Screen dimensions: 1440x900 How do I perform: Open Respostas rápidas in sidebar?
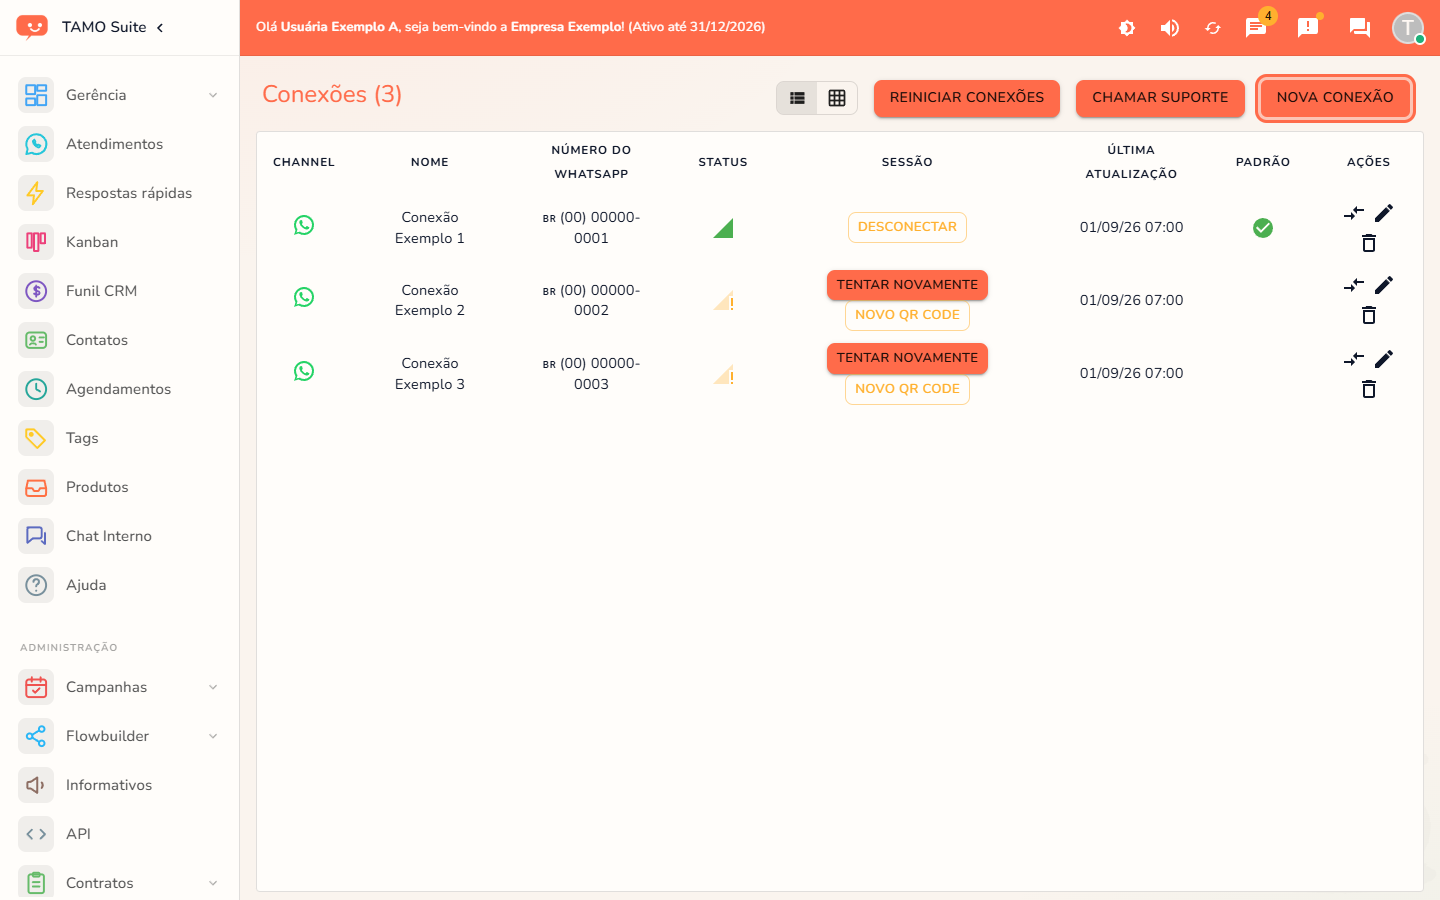tap(120, 193)
